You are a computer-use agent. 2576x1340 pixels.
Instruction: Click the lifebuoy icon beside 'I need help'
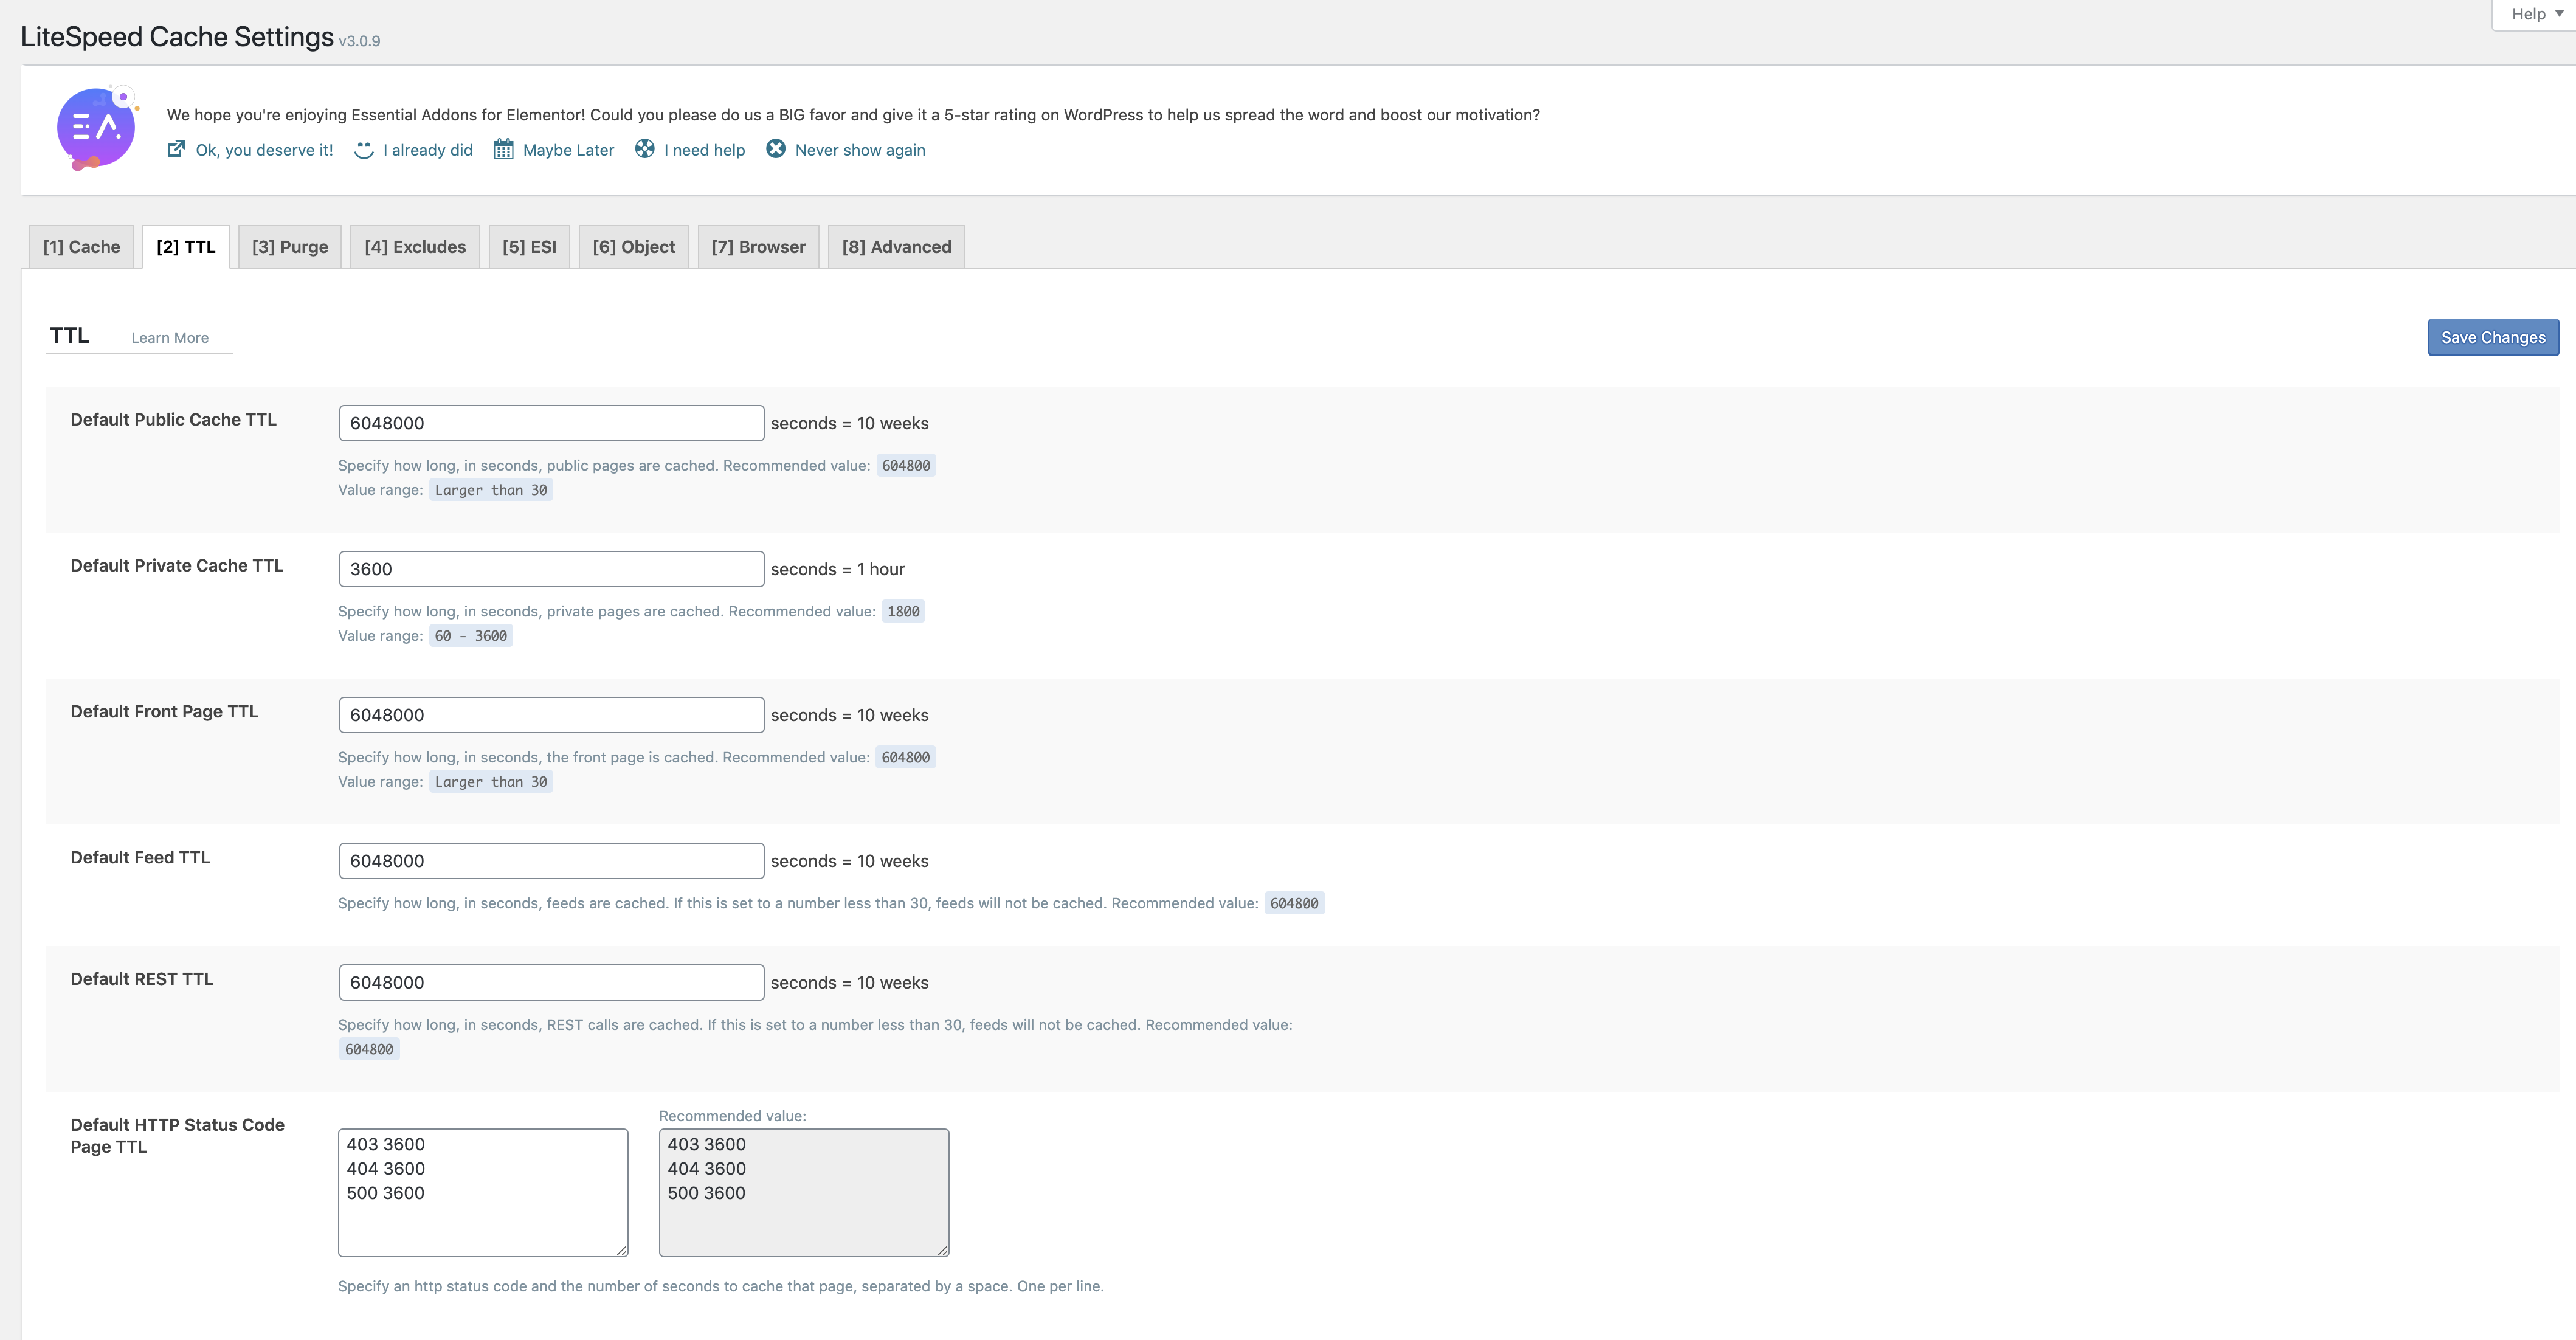pos(645,149)
